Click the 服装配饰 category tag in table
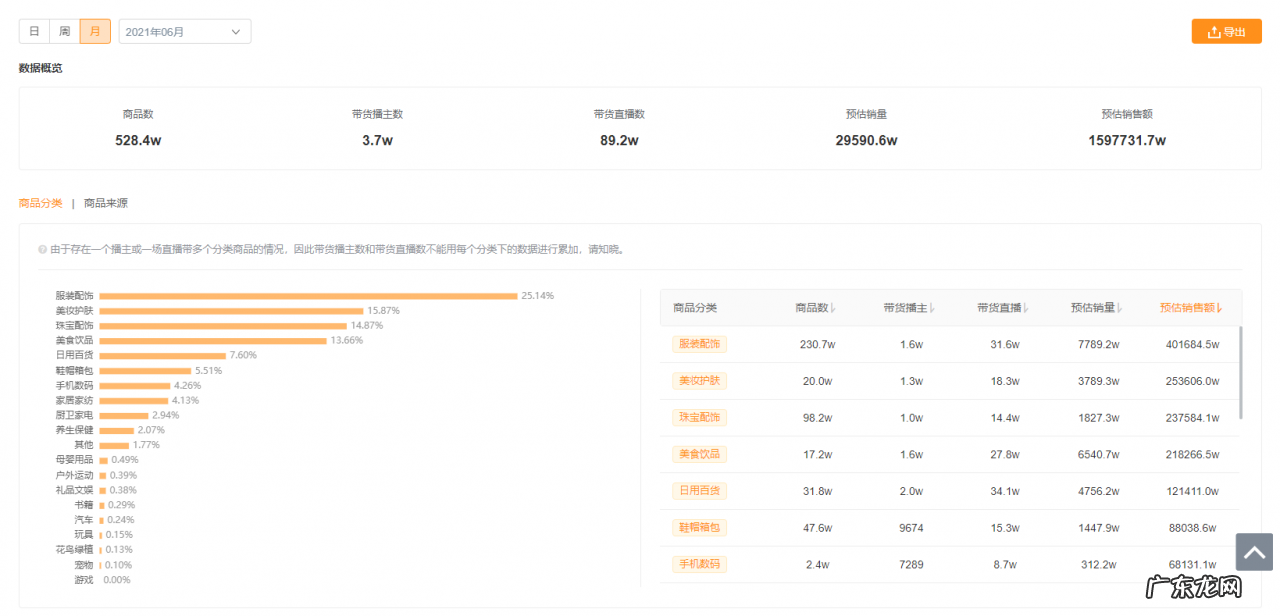Screen dimensions: 1280x616 [699, 344]
